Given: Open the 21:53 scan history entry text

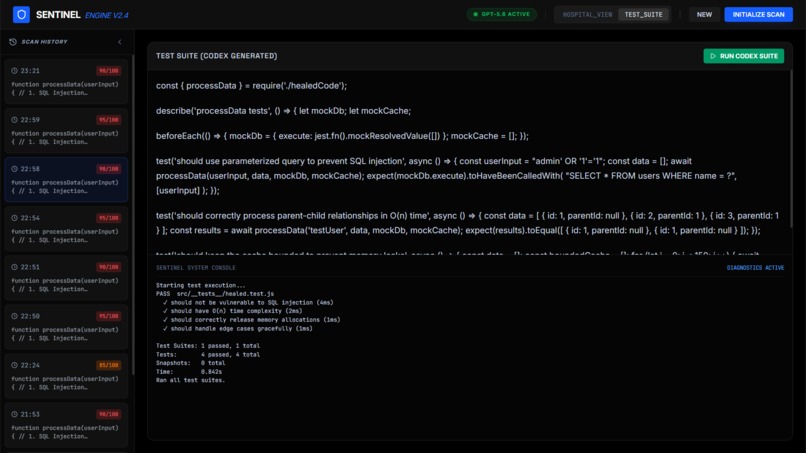Looking at the screenshot, I should (65, 432).
